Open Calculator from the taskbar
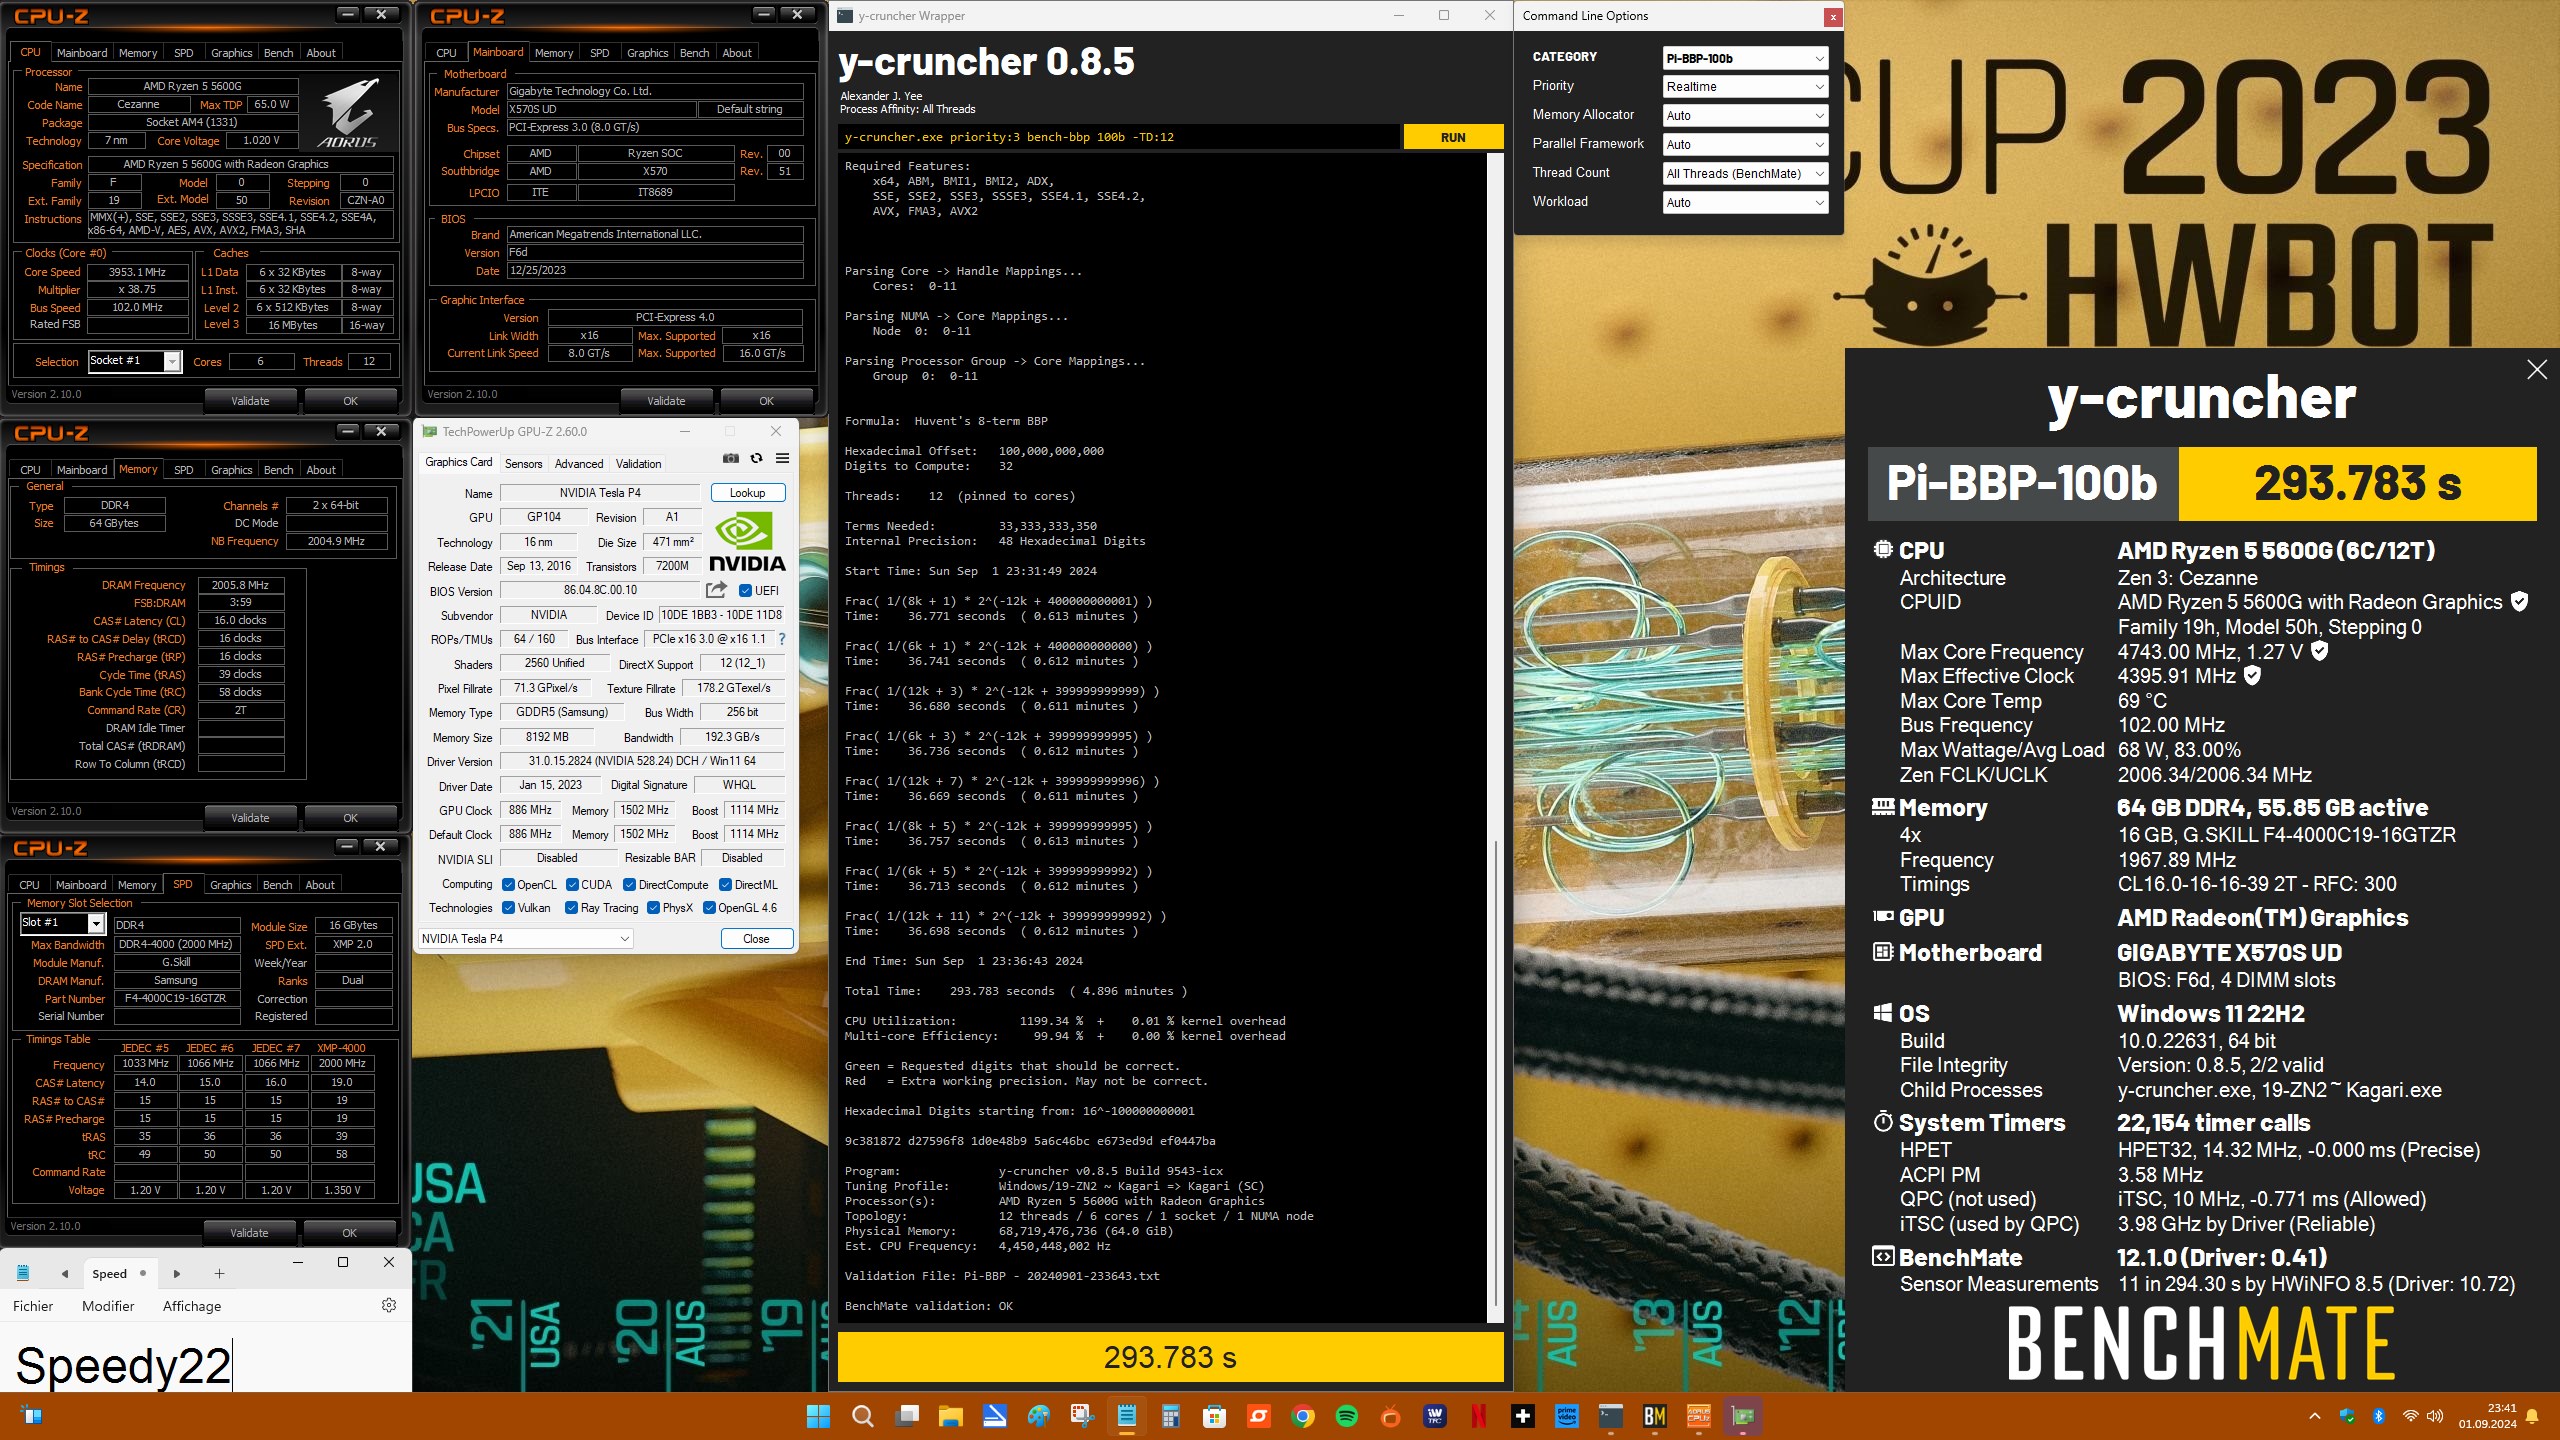 pos(1171,1416)
